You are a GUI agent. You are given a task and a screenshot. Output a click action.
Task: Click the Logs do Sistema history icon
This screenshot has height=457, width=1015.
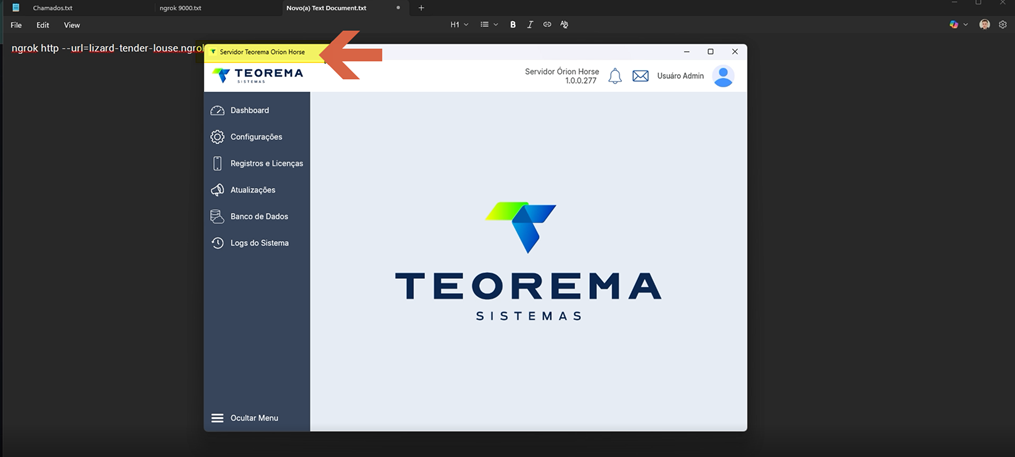tap(218, 243)
